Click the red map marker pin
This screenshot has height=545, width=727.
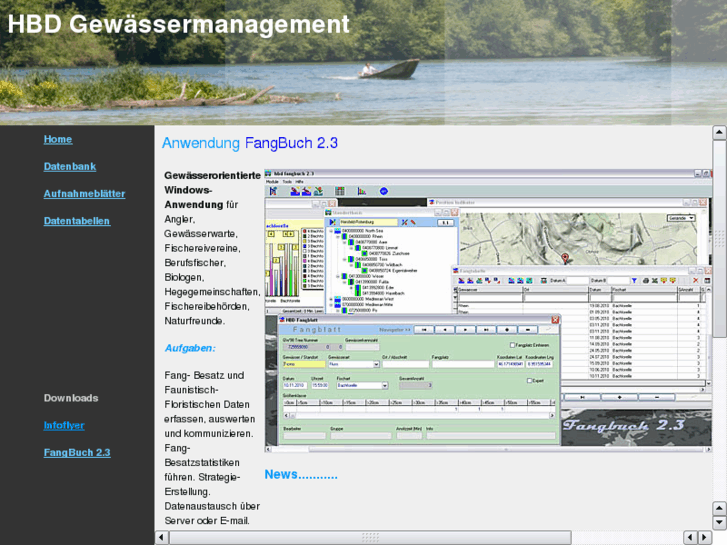(x=565, y=258)
